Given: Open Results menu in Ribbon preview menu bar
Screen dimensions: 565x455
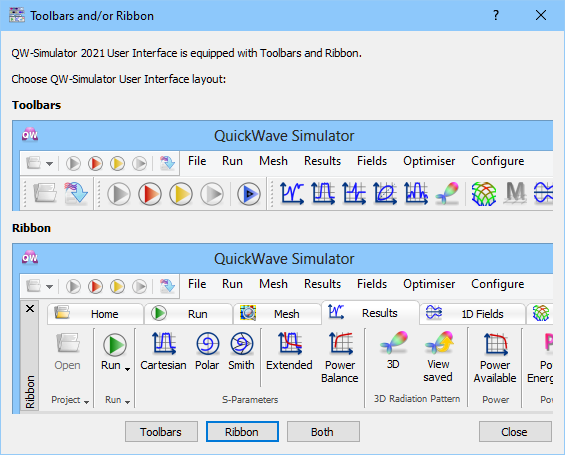Looking at the screenshot, I should (x=322, y=284).
